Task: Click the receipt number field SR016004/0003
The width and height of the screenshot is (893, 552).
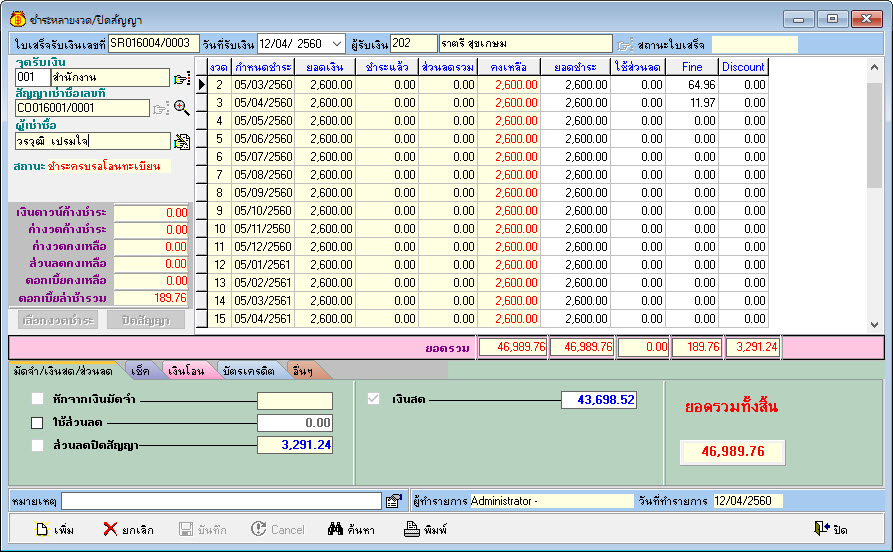Action: [x=154, y=43]
